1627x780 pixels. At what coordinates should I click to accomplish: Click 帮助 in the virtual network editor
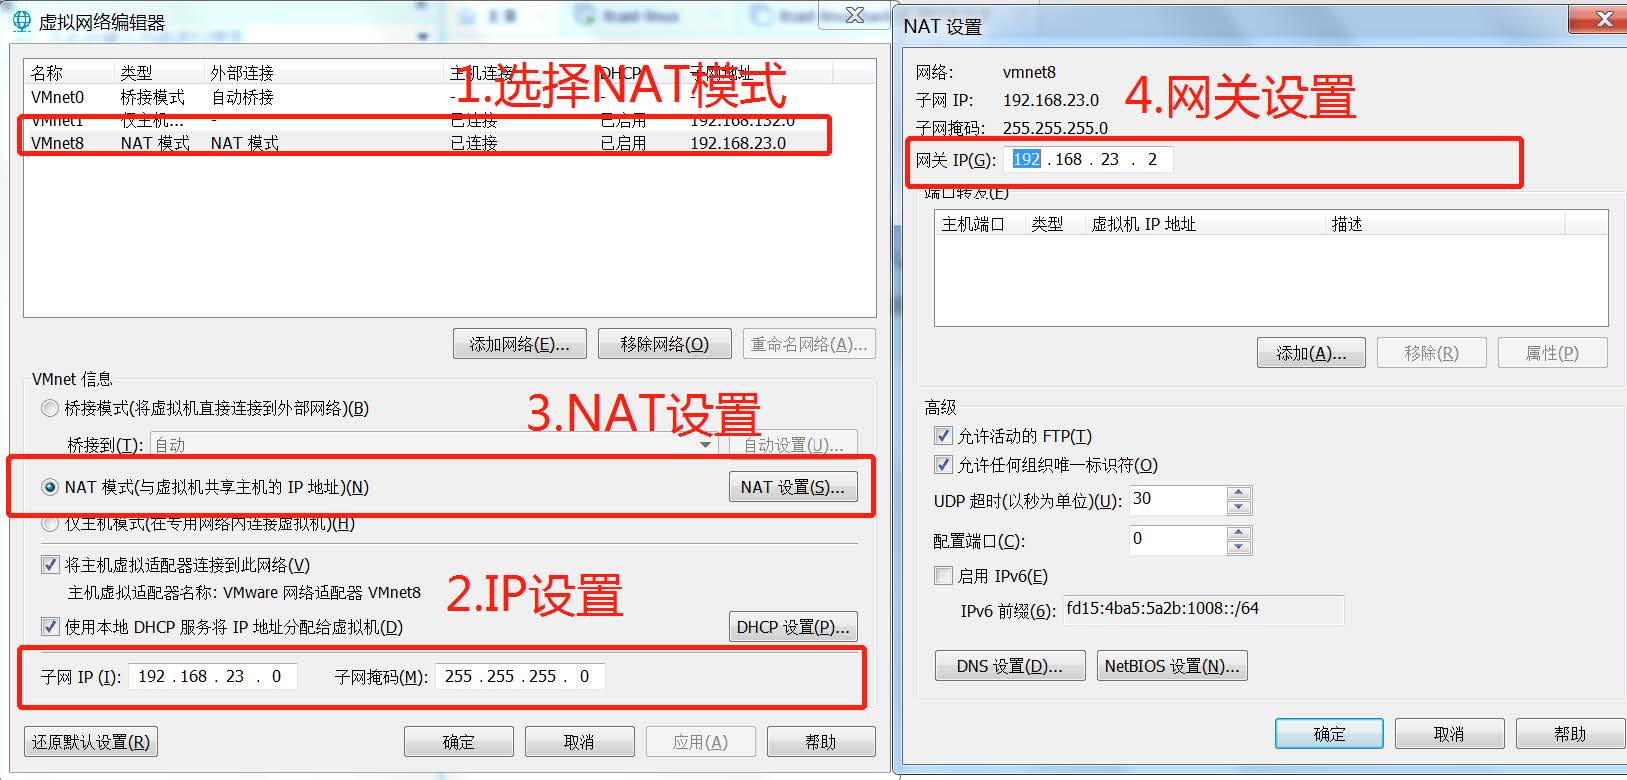tap(821, 742)
